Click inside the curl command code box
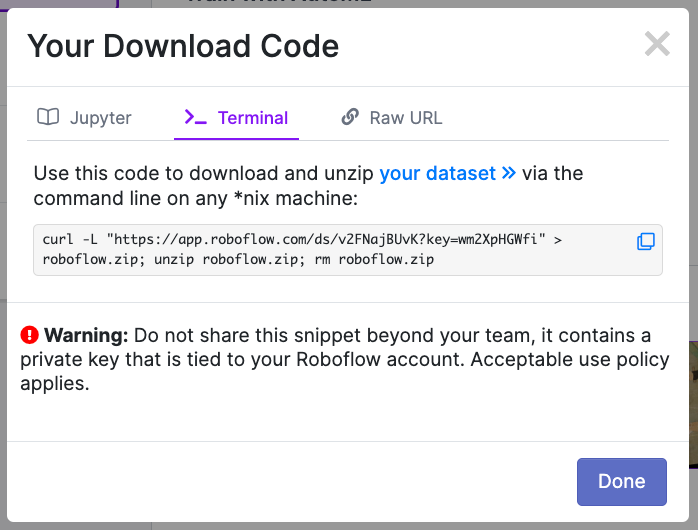 click(x=348, y=250)
